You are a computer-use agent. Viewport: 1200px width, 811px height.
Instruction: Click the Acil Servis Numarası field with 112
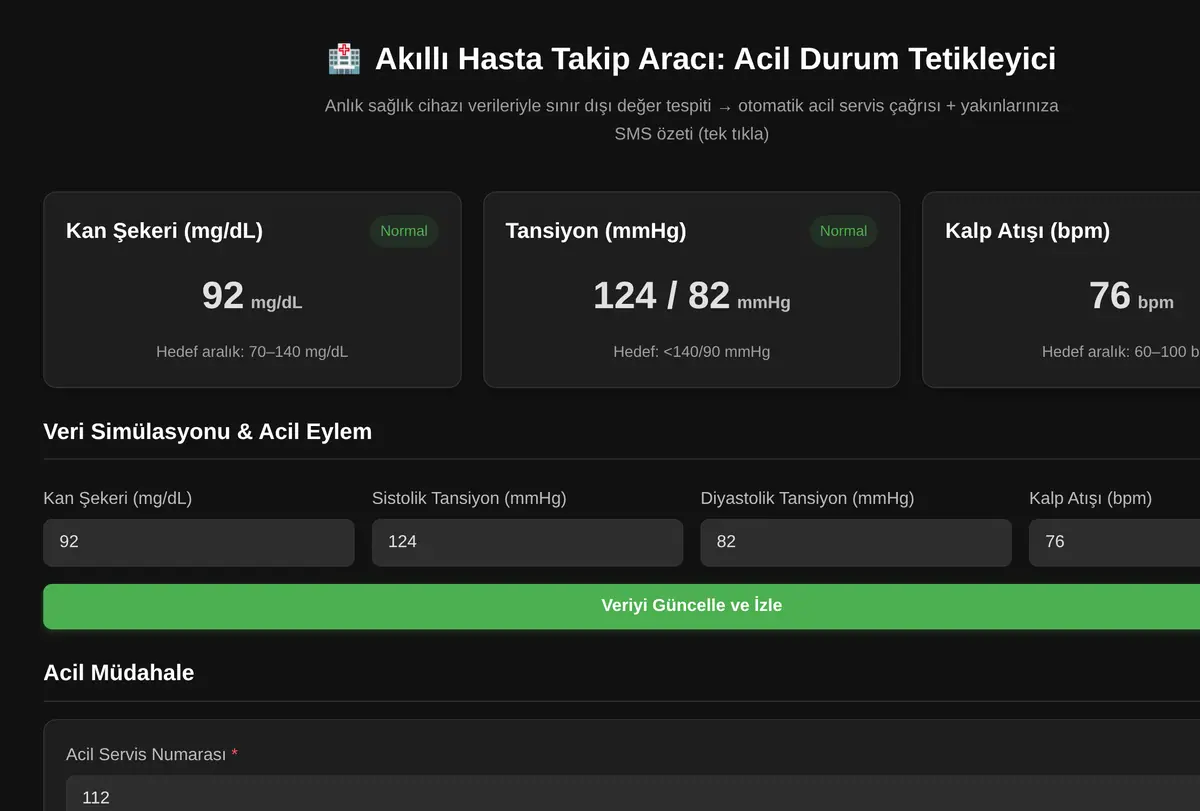[x=633, y=795]
